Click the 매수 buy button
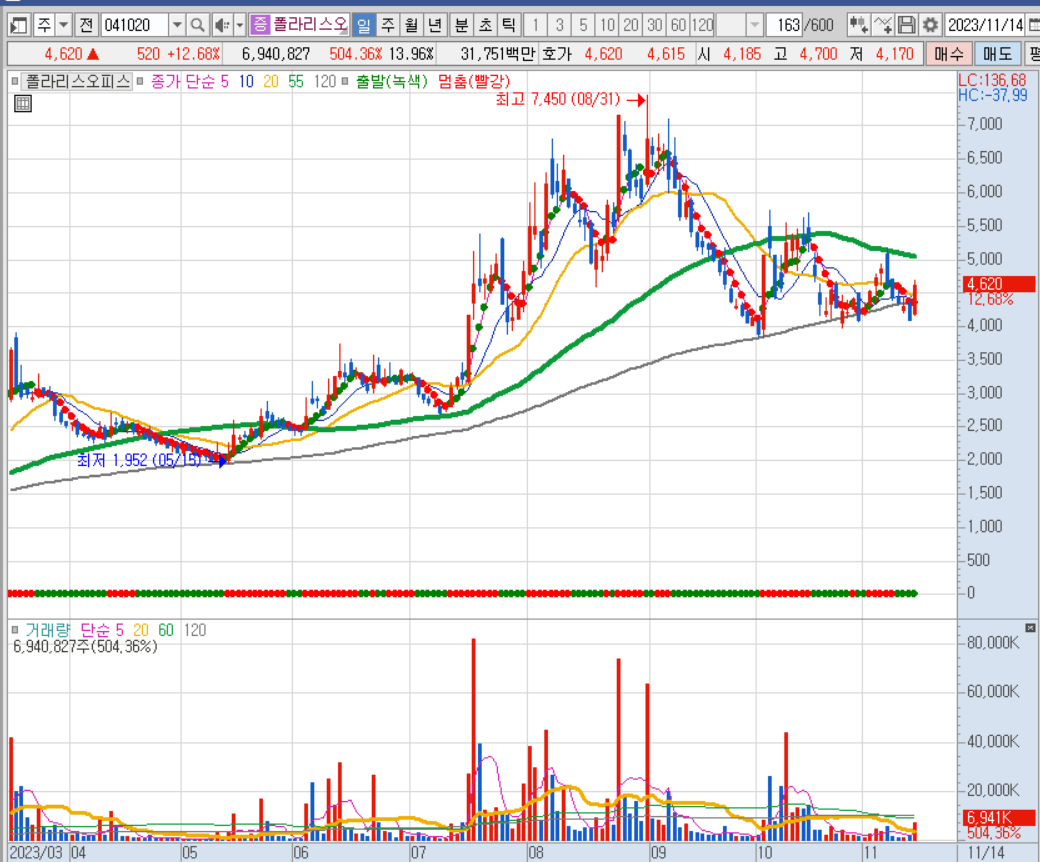1040x862 pixels. (x=948, y=54)
